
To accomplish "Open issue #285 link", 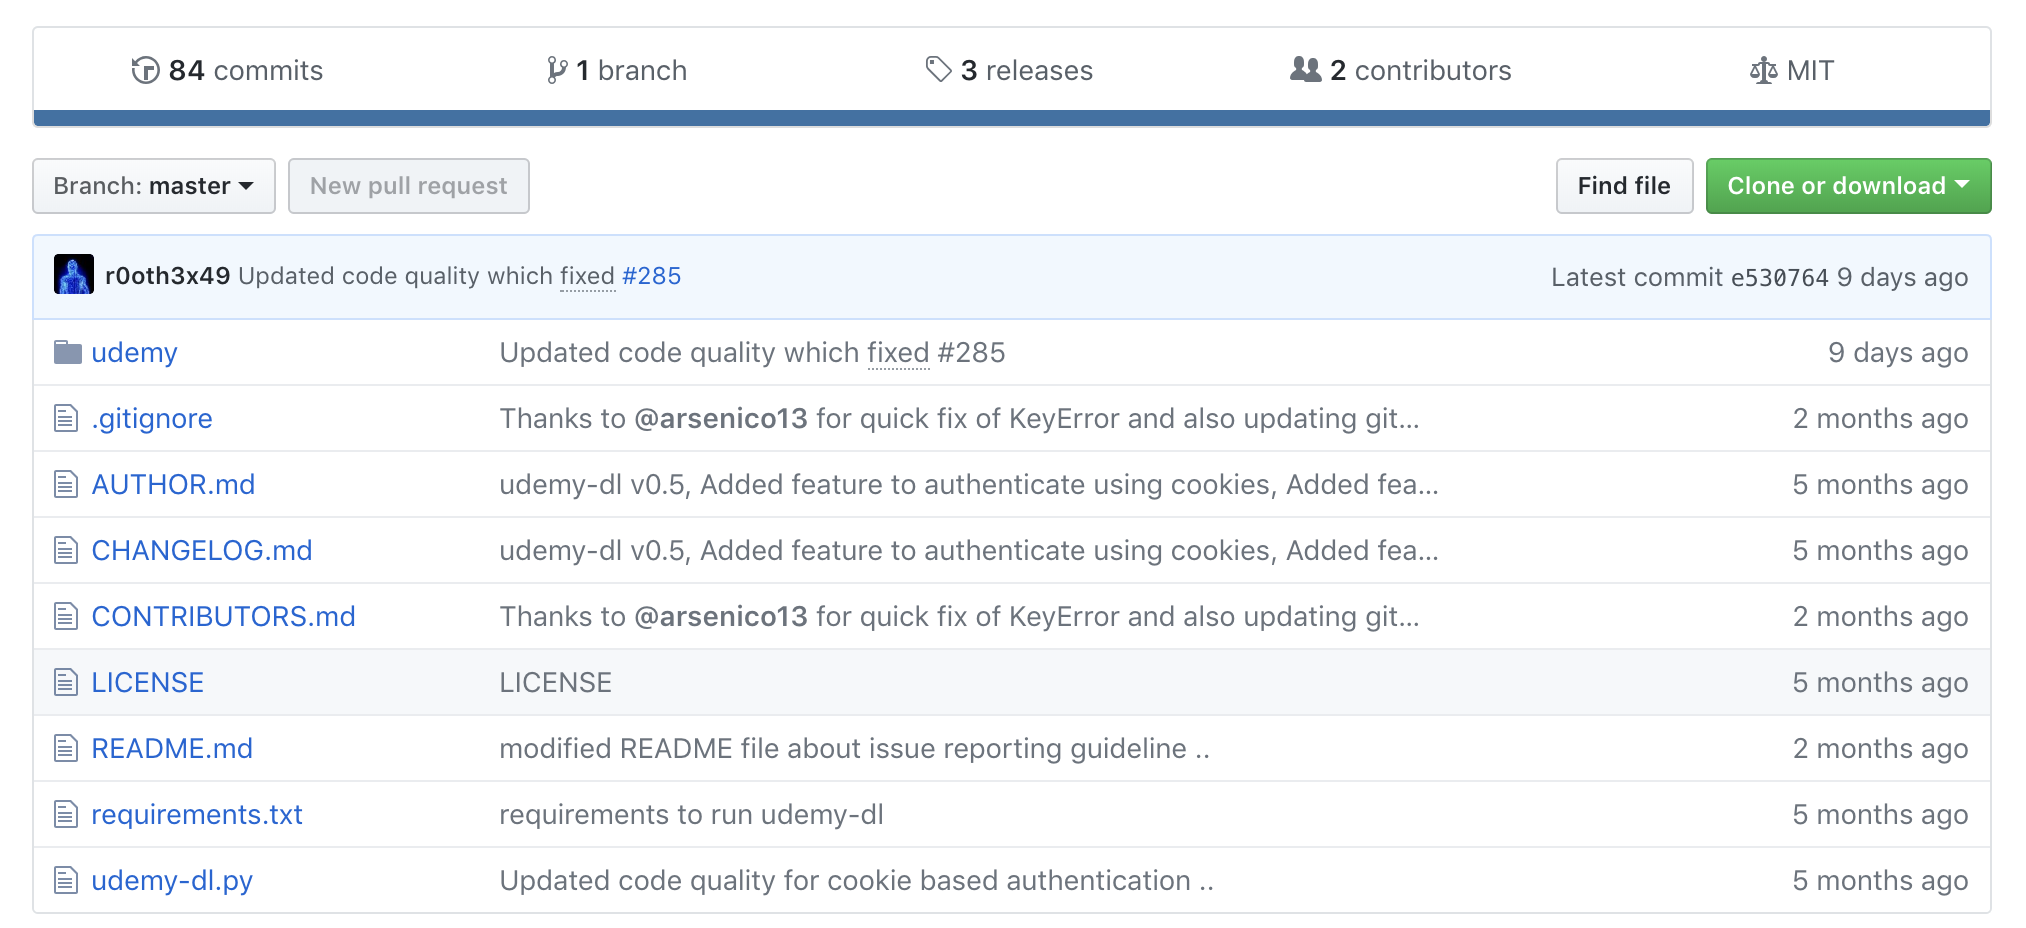I will tap(652, 276).
